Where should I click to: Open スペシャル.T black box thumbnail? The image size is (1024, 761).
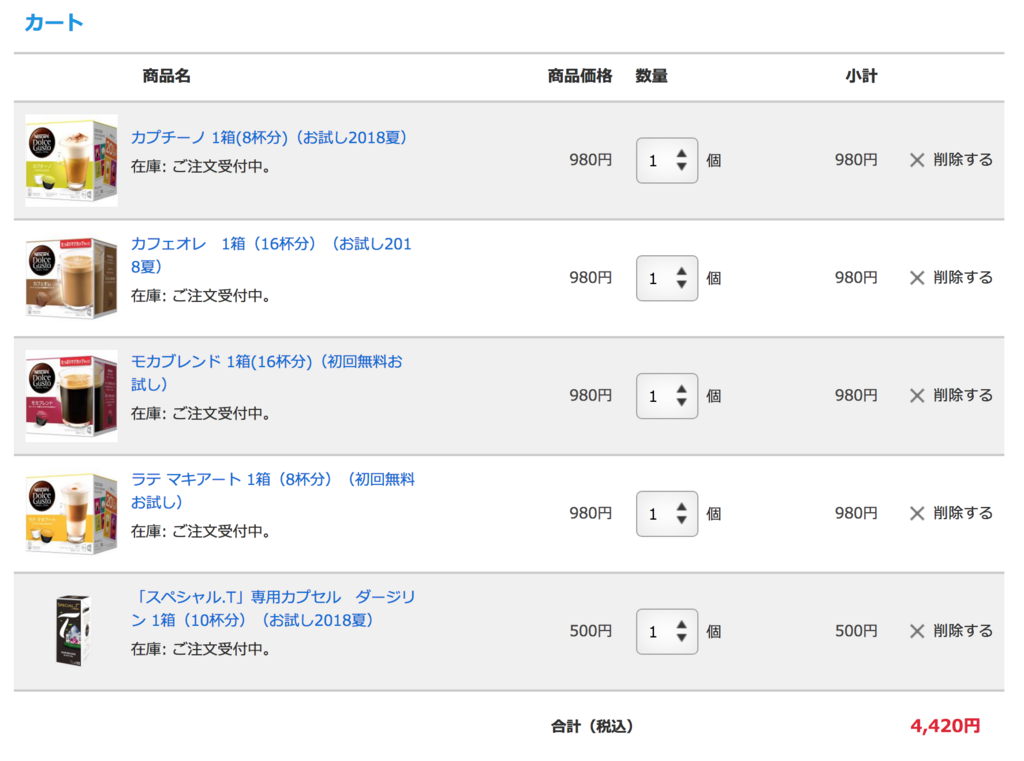coord(72,631)
